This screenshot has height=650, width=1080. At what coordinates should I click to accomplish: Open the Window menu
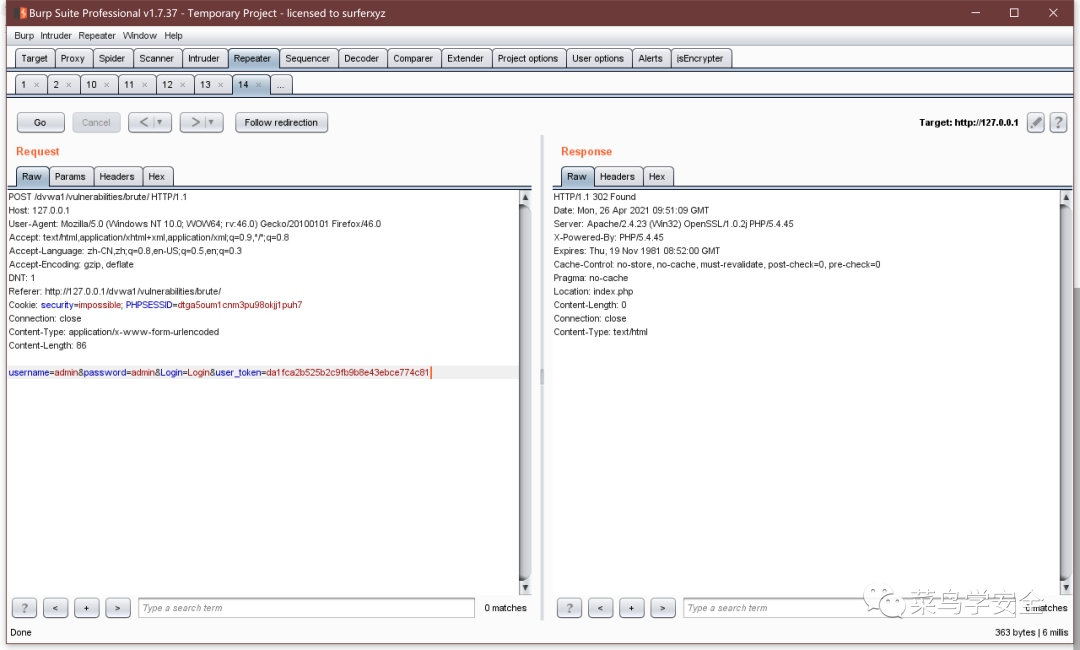[140, 36]
